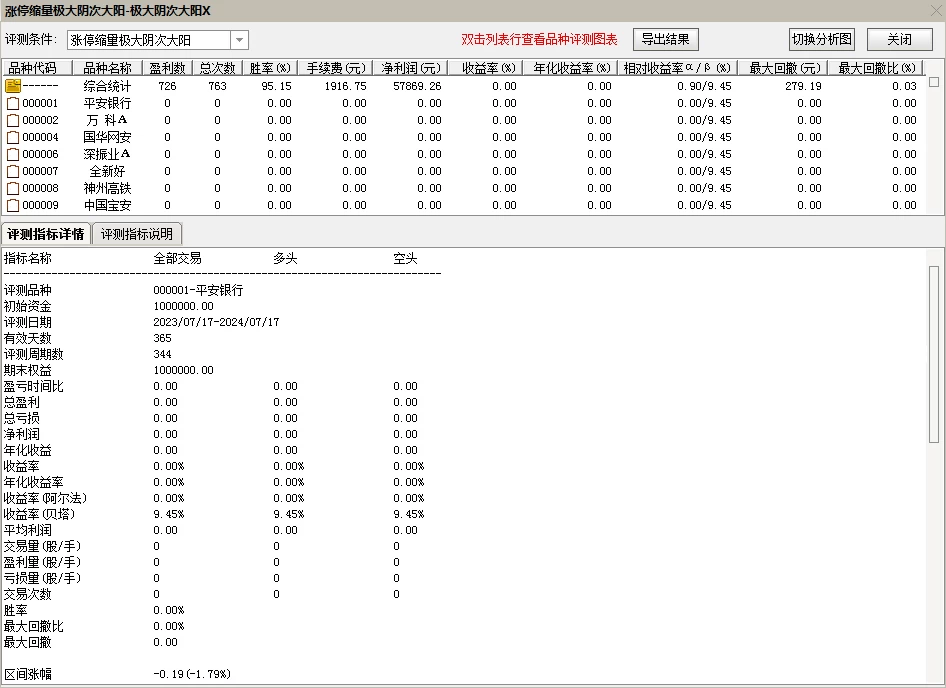946x688 pixels.
Task: Click the max drawdown value 279.19
Action: (x=804, y=86)
